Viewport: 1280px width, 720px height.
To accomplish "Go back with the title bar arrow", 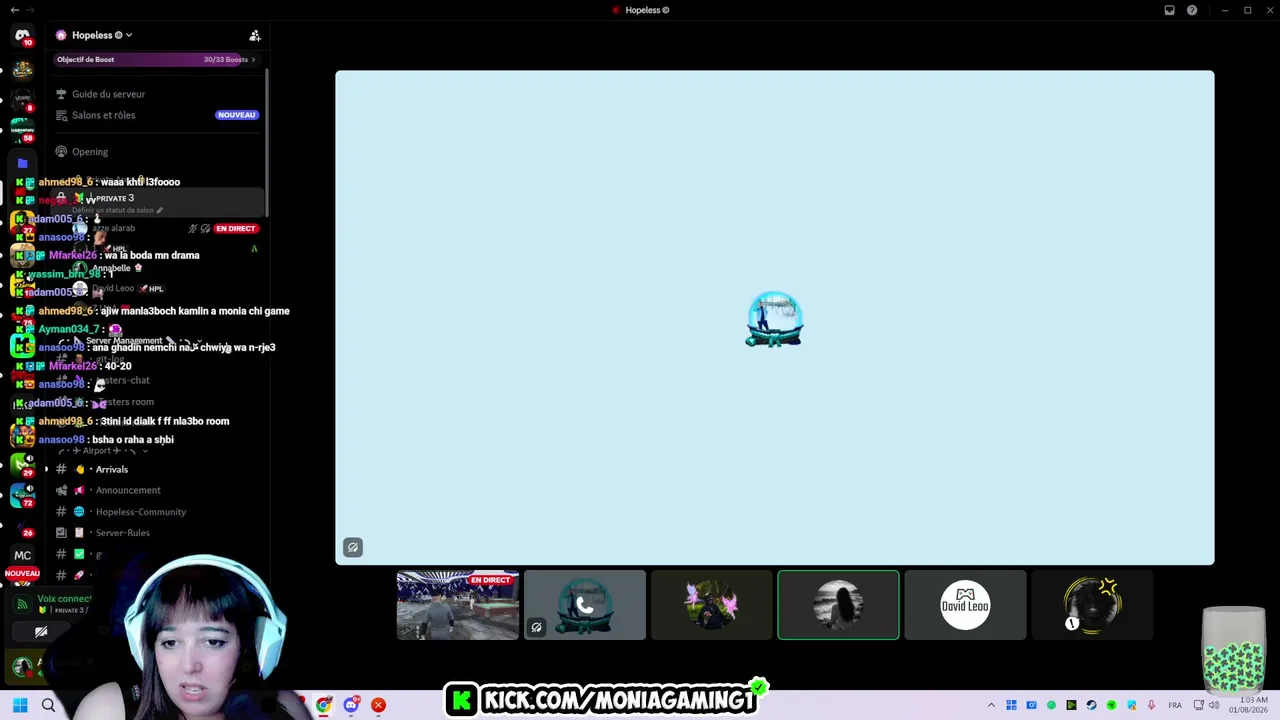I will click(x=14, y=10).
